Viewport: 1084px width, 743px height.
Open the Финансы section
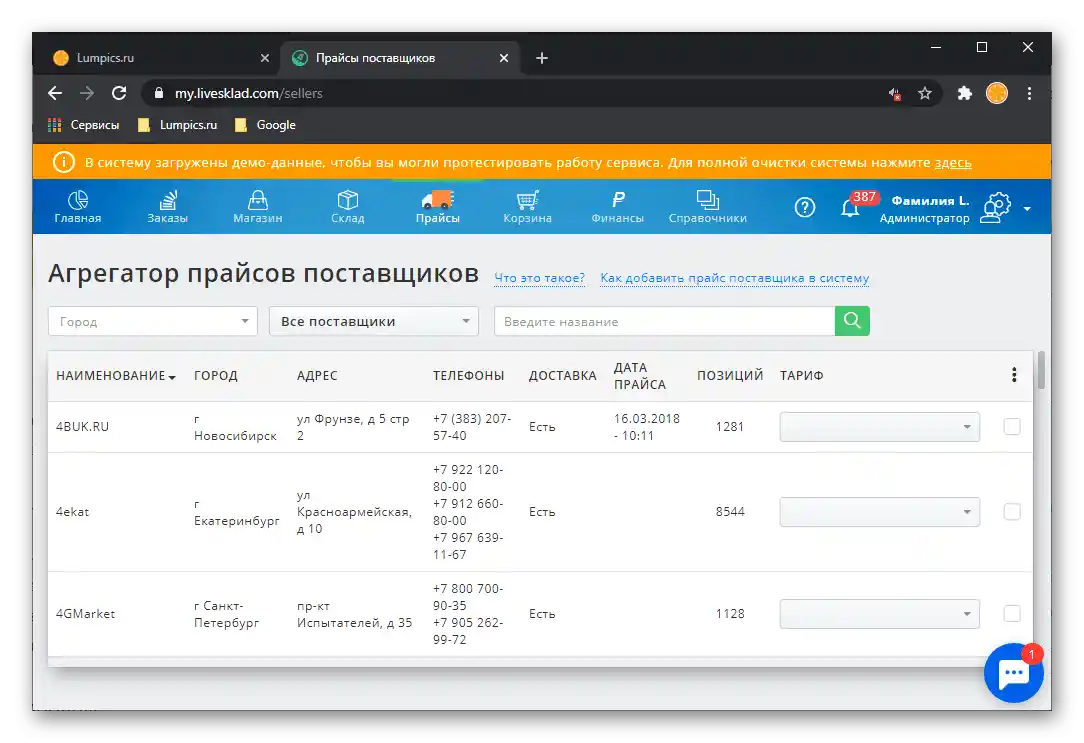617,206
